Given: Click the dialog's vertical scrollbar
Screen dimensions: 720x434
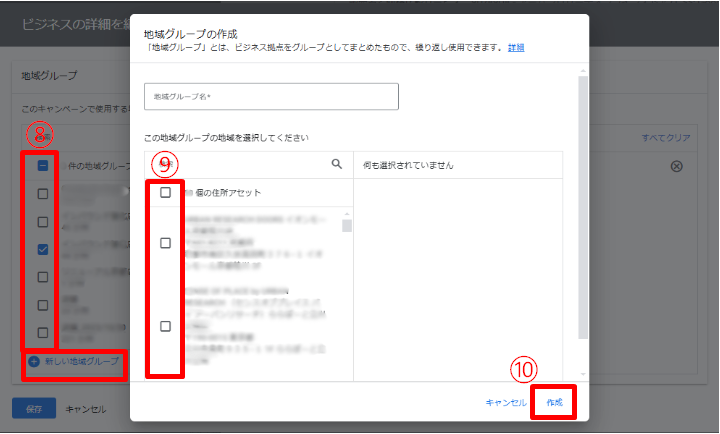Looking at the screenshot, I should pyautogui.click(x=582, y=200).
